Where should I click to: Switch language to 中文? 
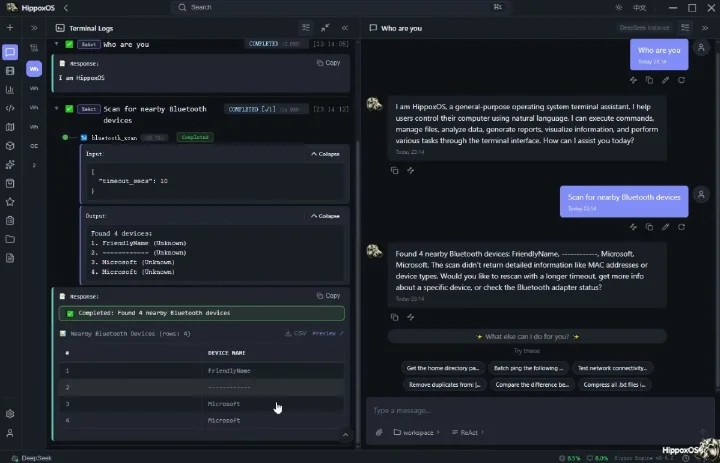[x=640, y=7]
